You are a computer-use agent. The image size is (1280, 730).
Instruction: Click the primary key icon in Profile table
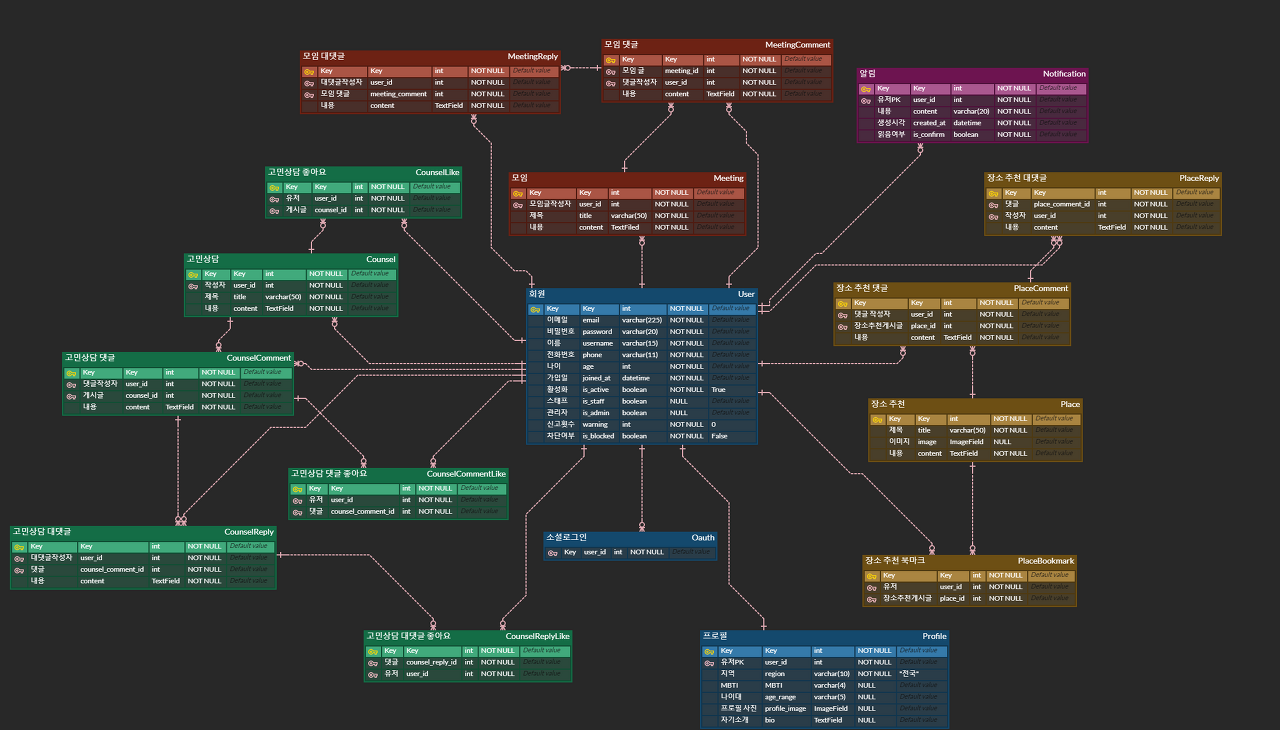pyautogui.click(x=709, y=650)
